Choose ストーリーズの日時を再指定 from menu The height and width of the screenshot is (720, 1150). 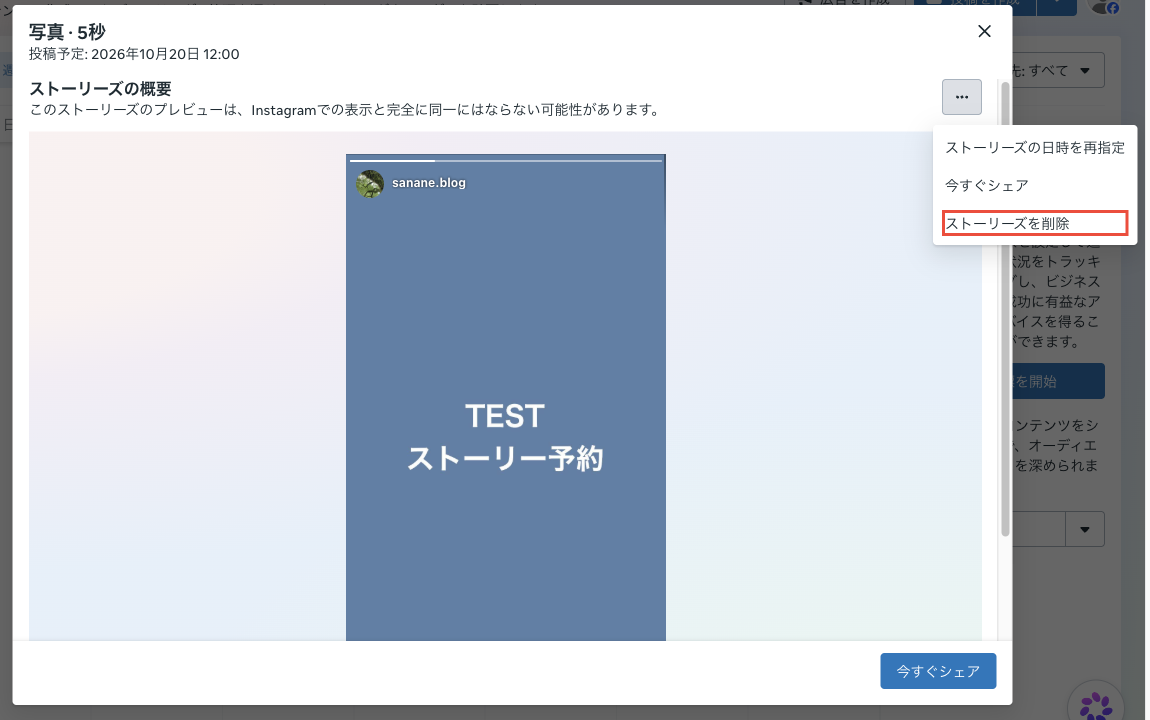coord(1034,147)
